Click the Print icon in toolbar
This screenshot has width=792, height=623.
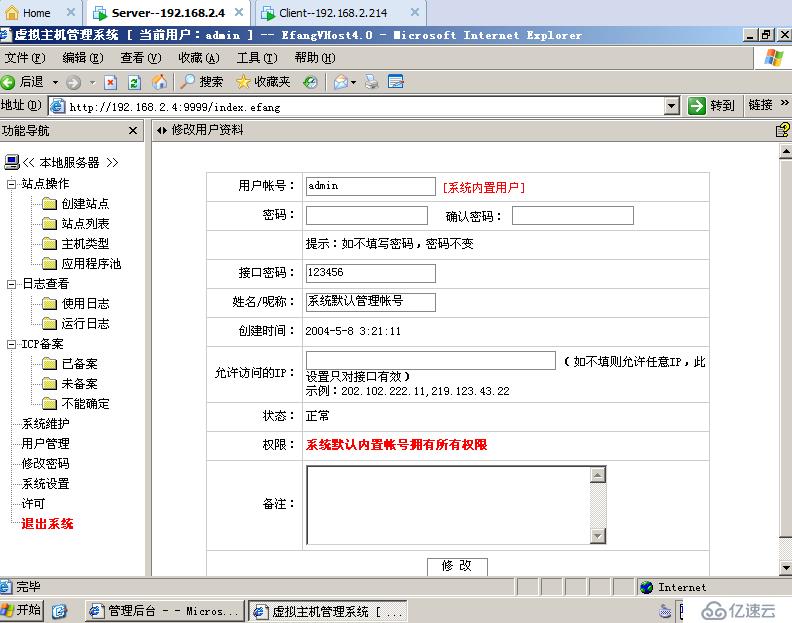pos(372,82)
